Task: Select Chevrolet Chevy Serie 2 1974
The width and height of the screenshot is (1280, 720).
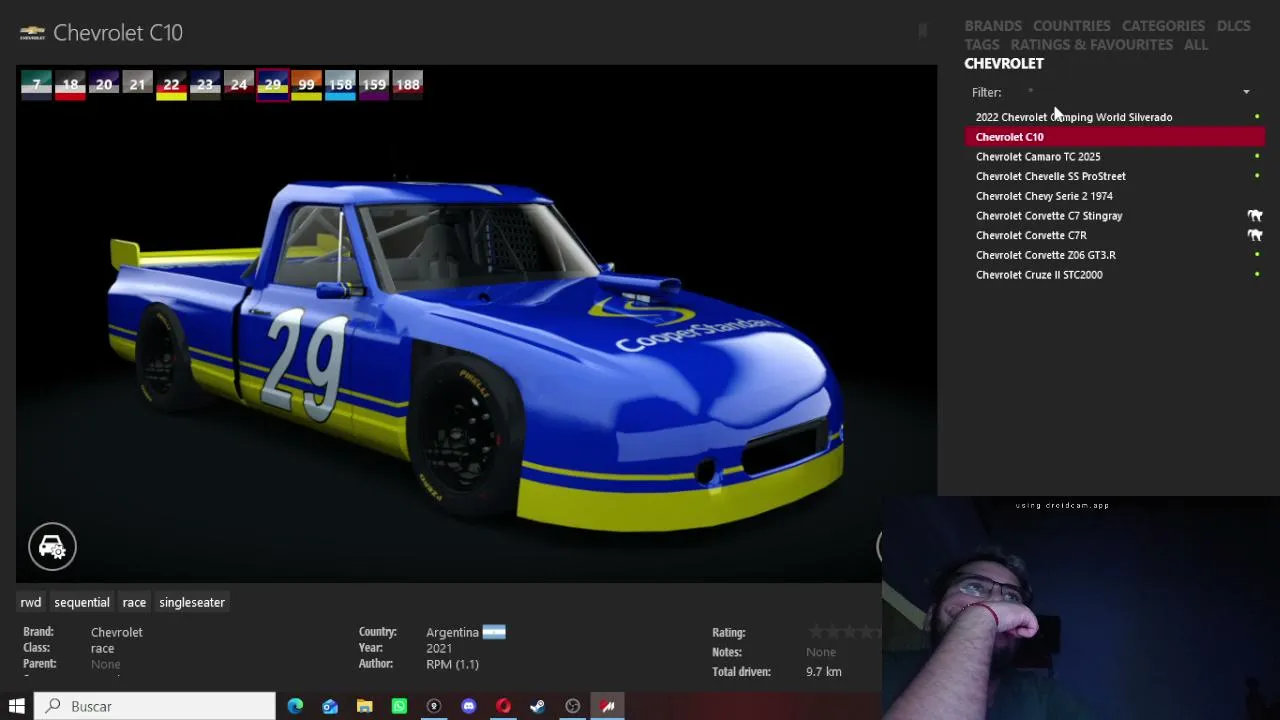Action: click(1115, 196)
